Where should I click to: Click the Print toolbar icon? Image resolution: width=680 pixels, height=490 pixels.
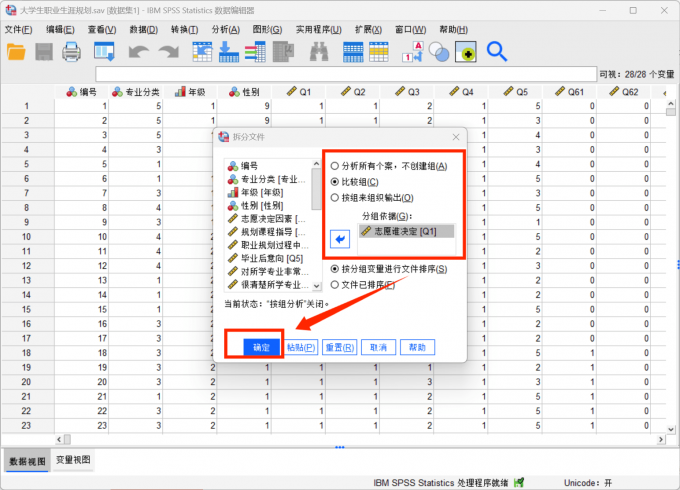(71, 52)
